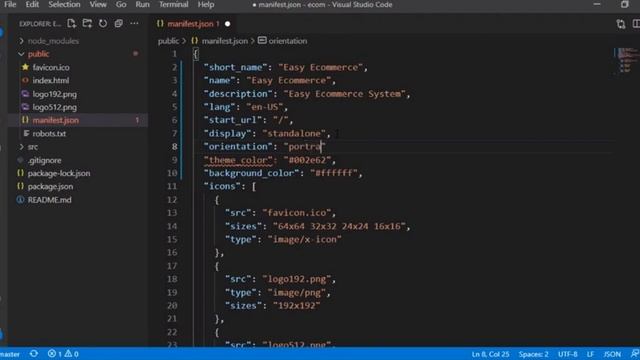
Task: Open the Go menu
Action: (121, 4)
